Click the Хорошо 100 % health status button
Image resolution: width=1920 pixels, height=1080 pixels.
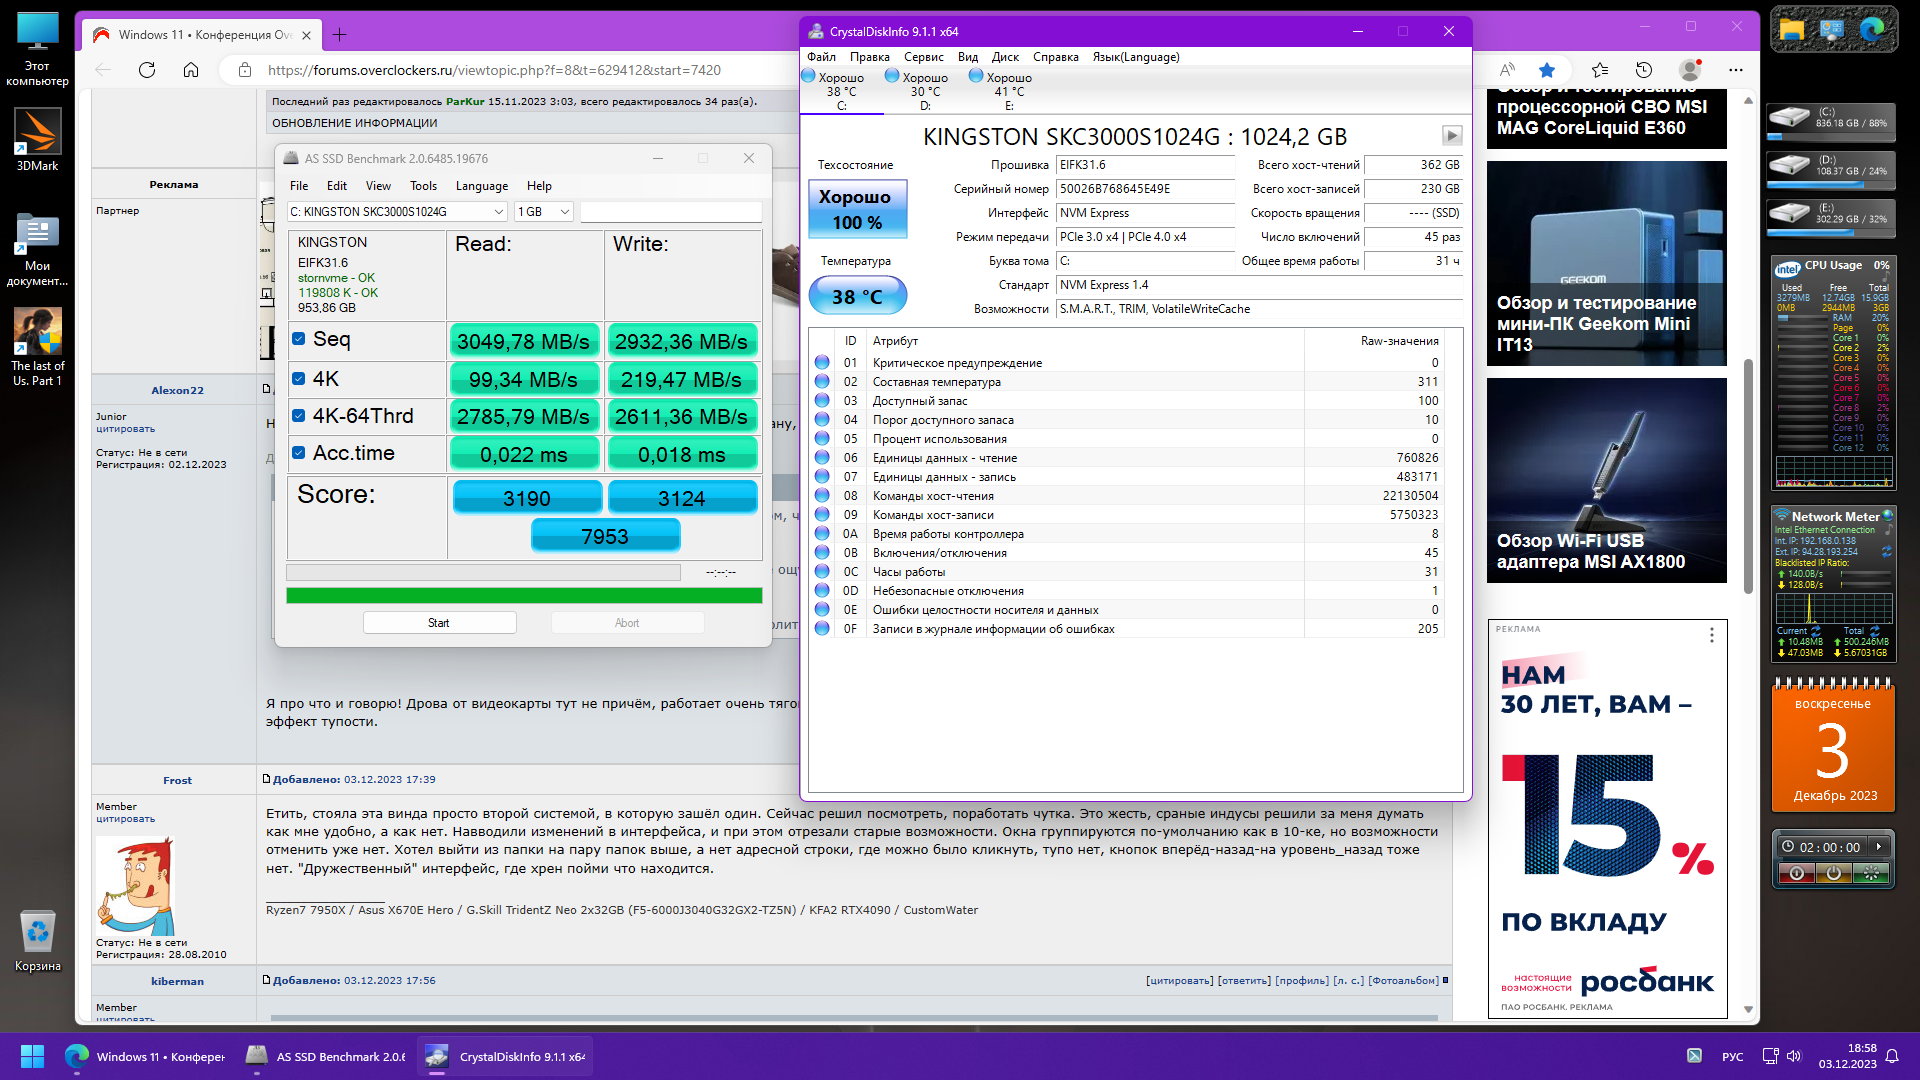(857, 209)
